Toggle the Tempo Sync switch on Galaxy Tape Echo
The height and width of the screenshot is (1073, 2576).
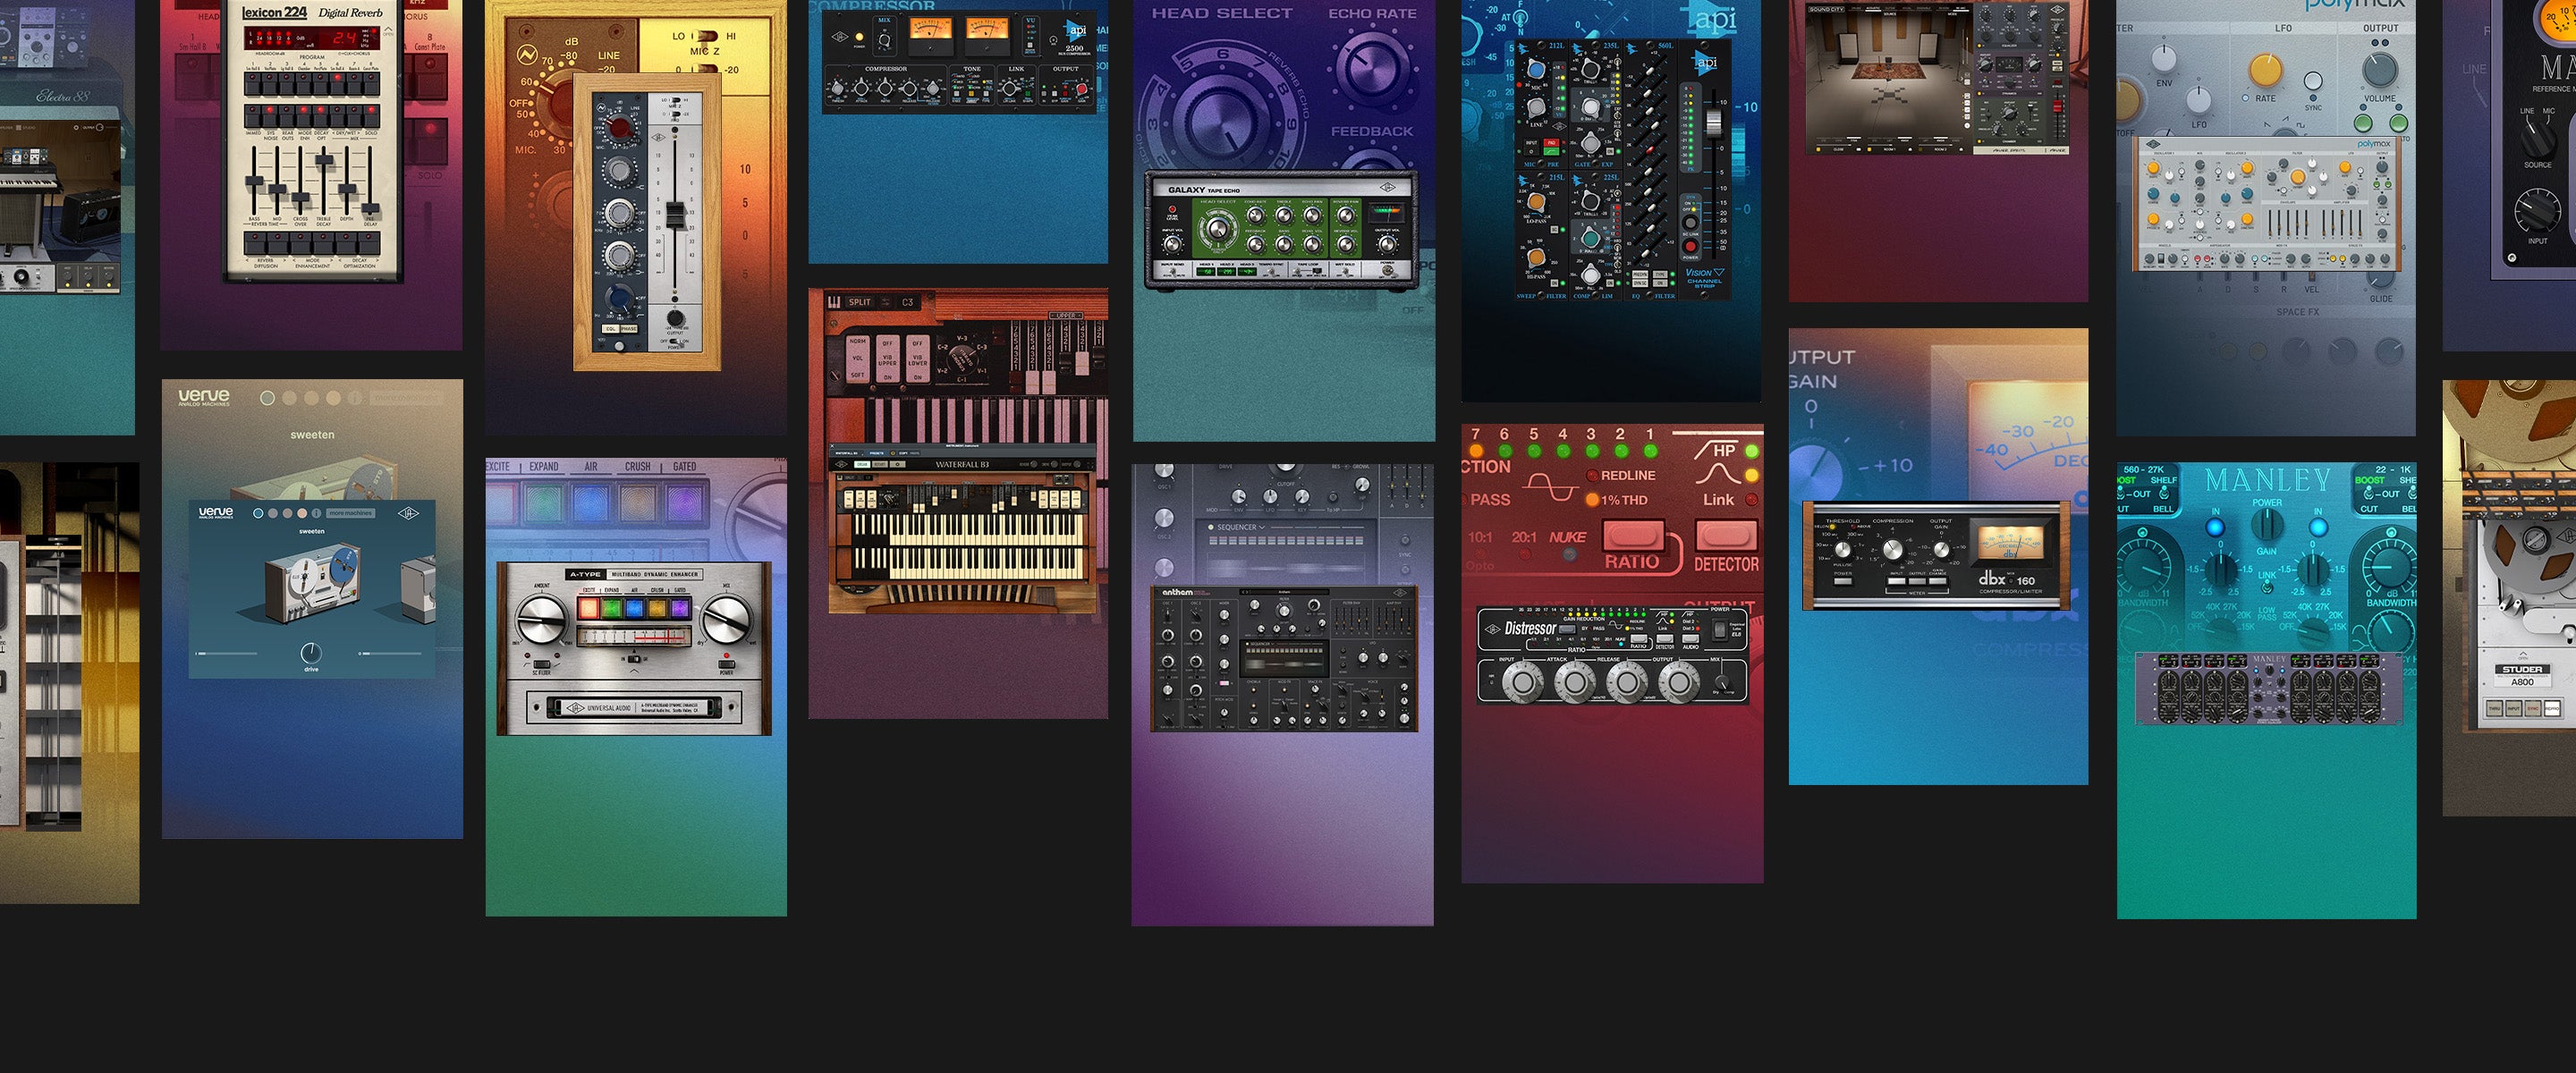coord(1272,274)
